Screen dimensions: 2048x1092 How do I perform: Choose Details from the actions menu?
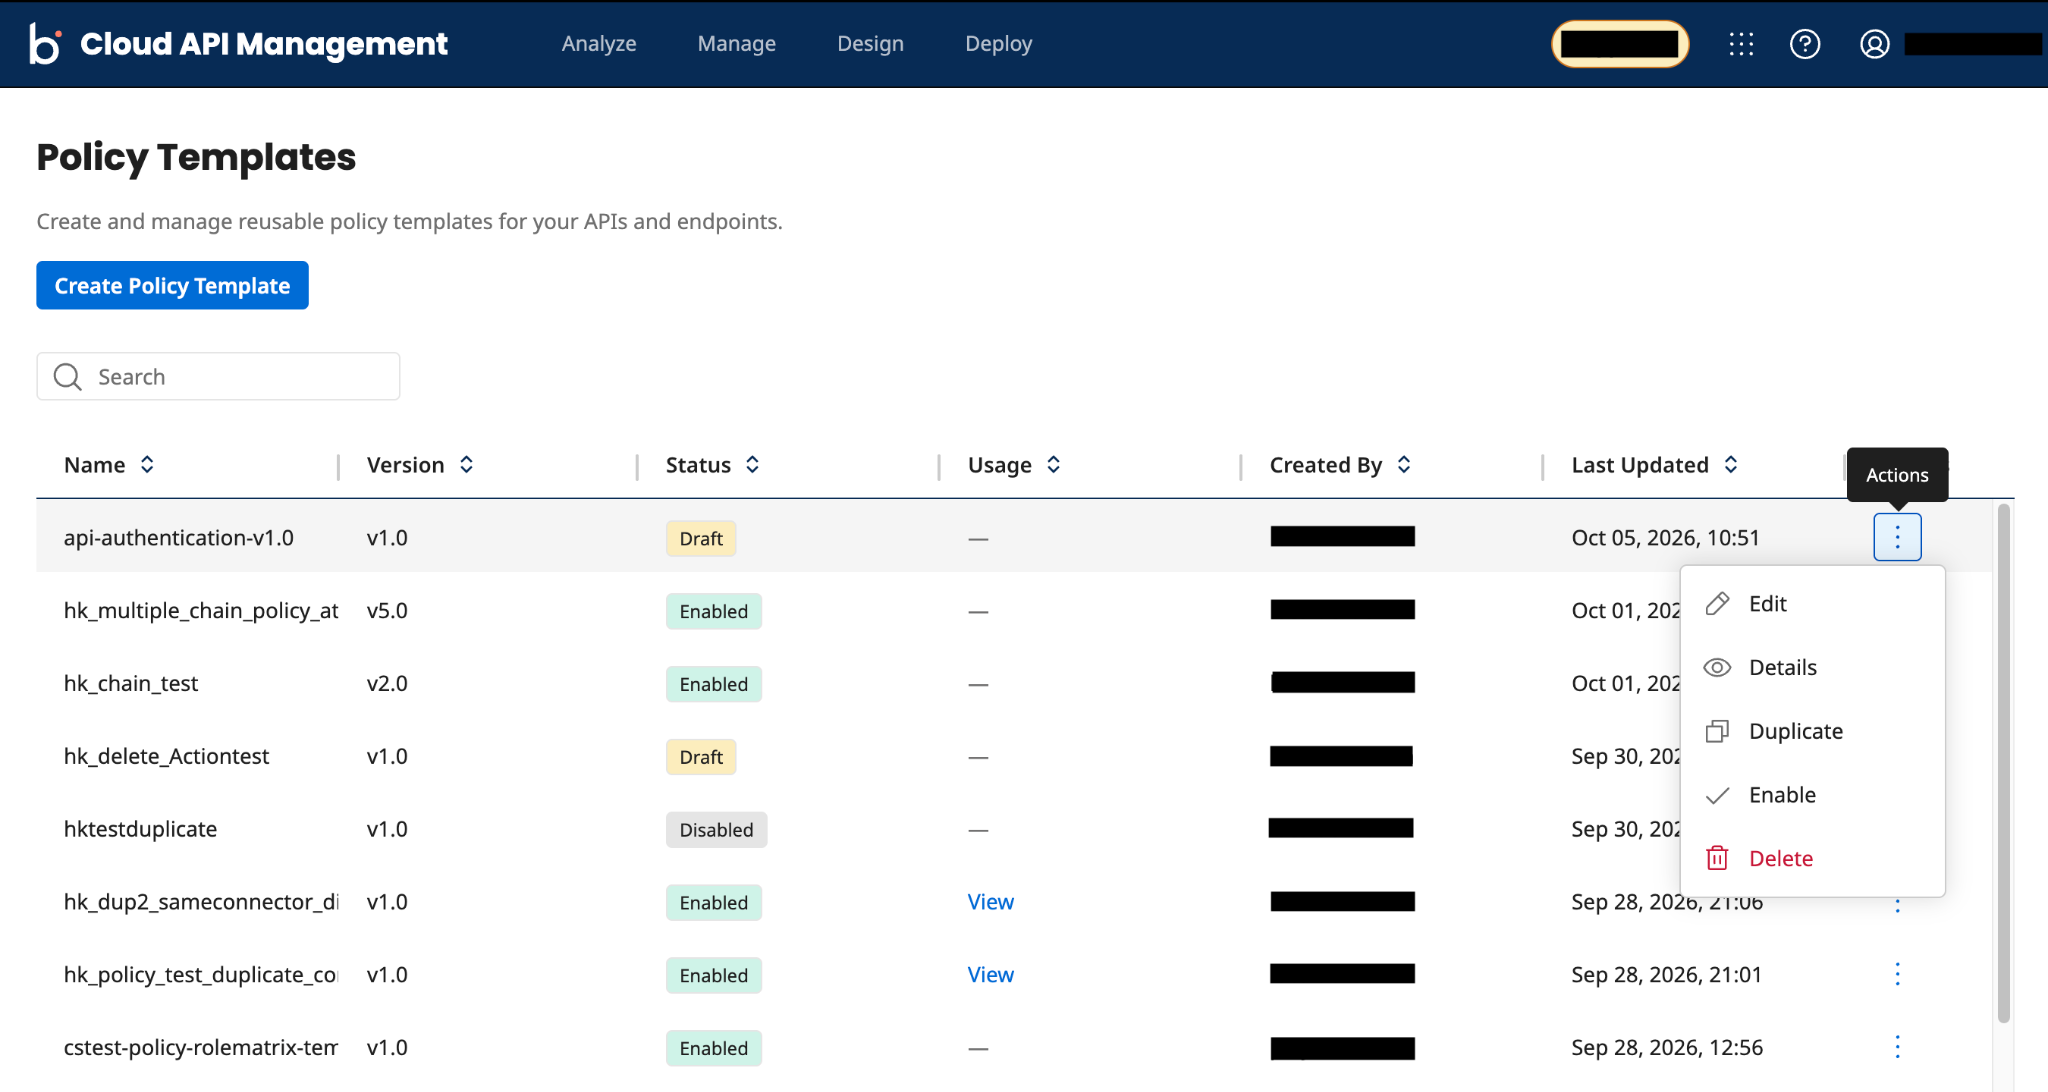(x=1812, y=668)
